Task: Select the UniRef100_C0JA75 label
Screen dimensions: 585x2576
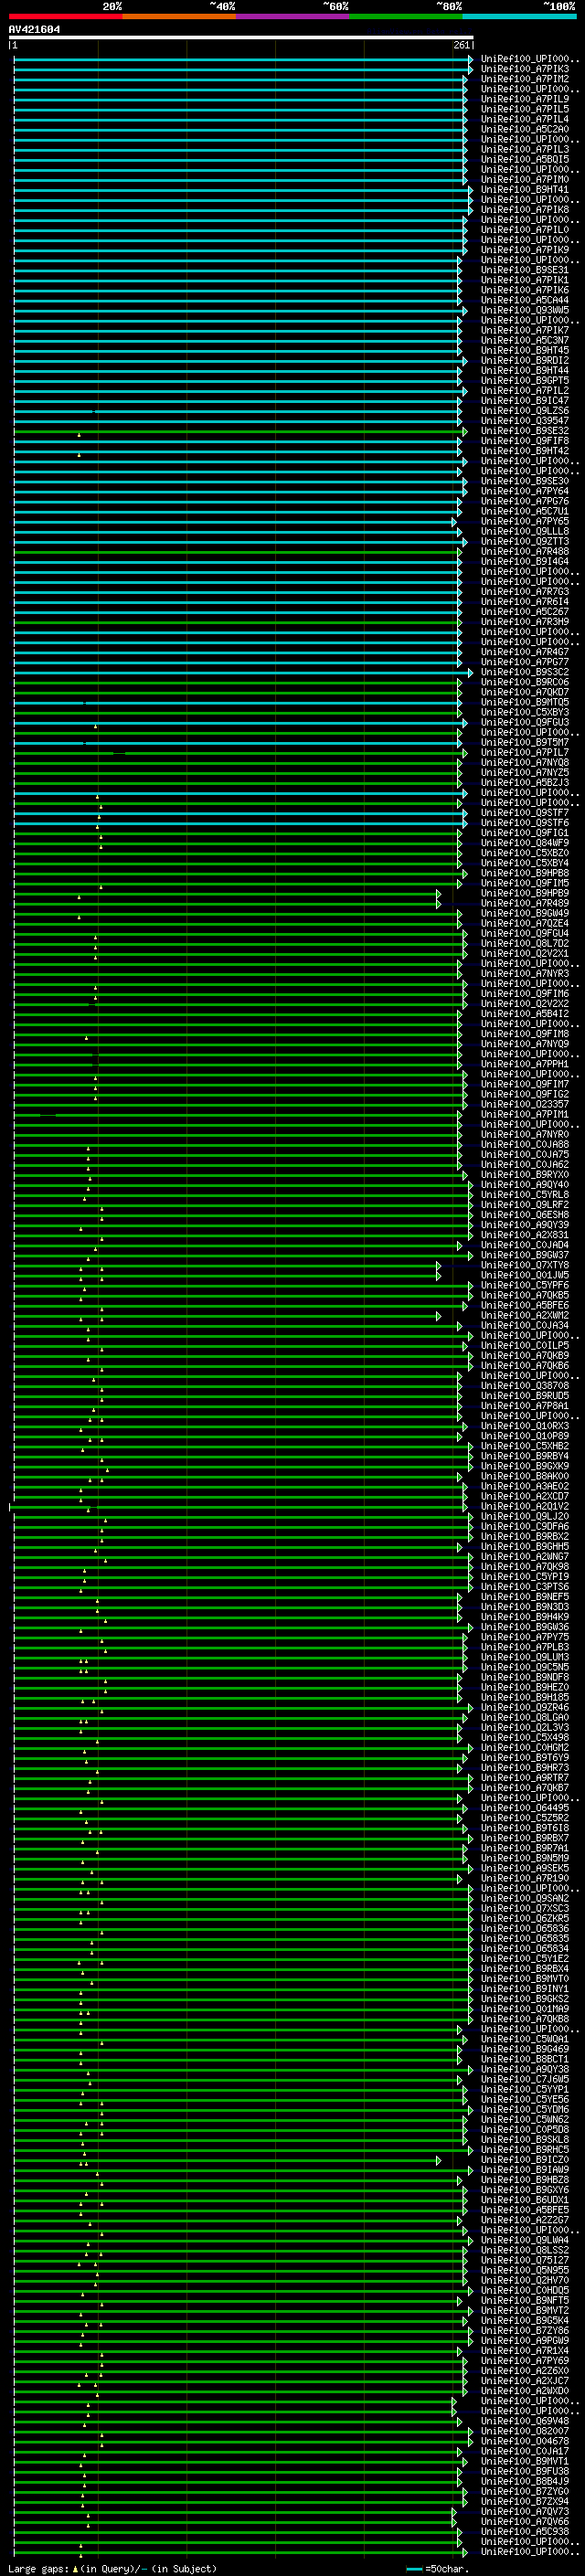Action: click(525, 1154)
